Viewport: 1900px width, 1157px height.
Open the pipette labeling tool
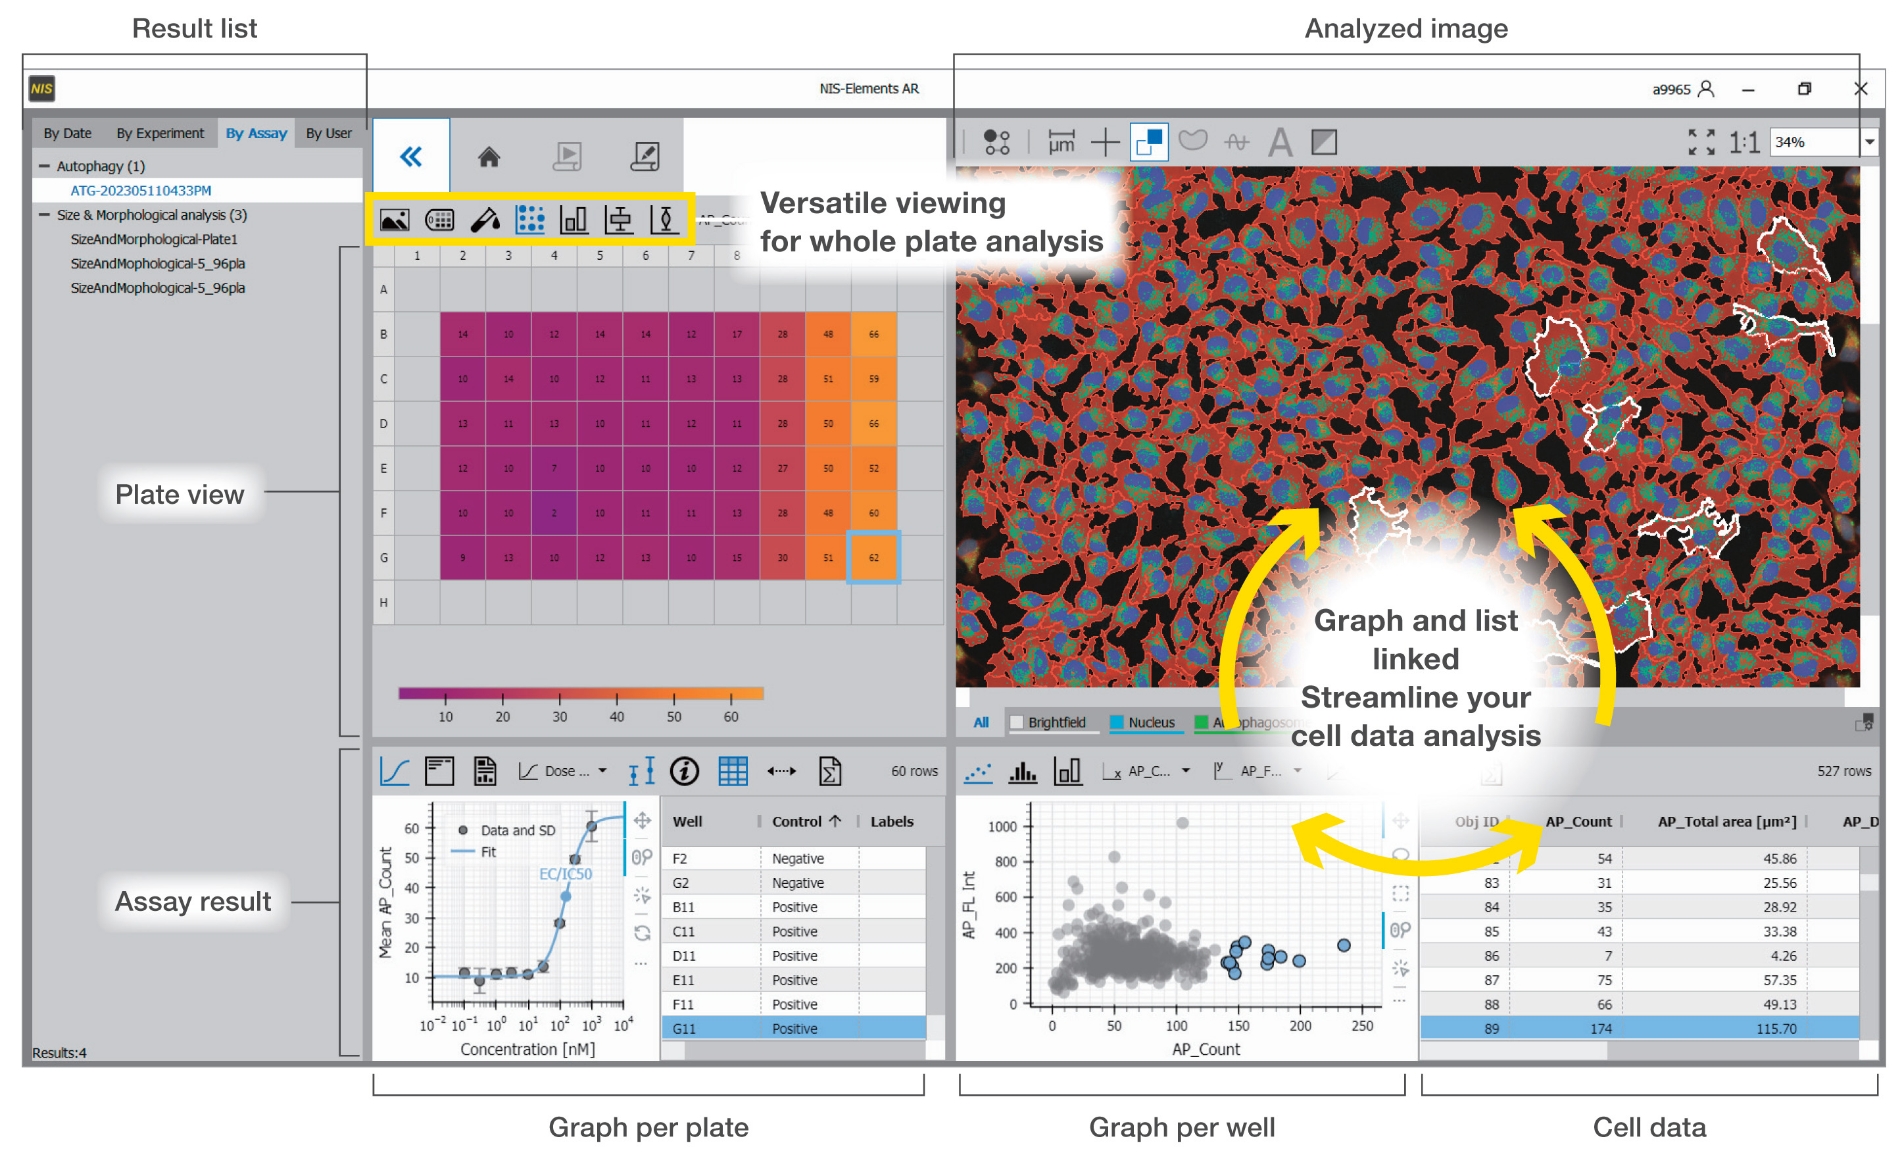tap(485, 220)
